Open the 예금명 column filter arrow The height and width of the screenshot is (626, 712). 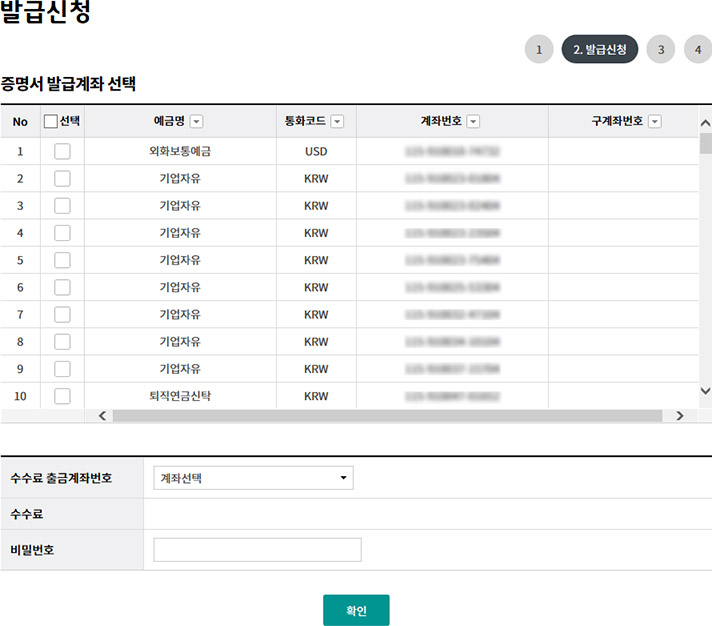pos(196,122)
